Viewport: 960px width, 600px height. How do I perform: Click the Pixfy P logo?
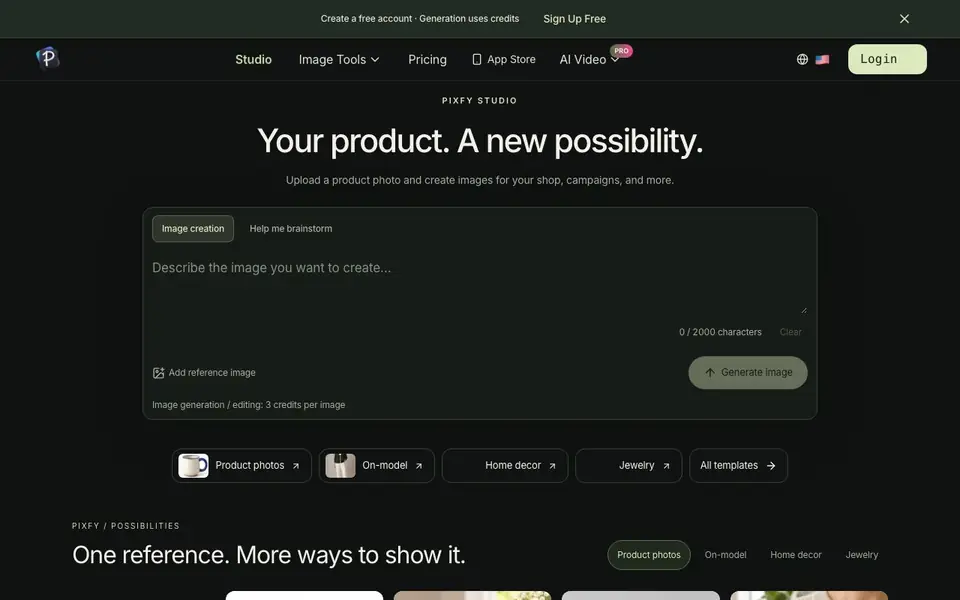click(x=48, y=58)
